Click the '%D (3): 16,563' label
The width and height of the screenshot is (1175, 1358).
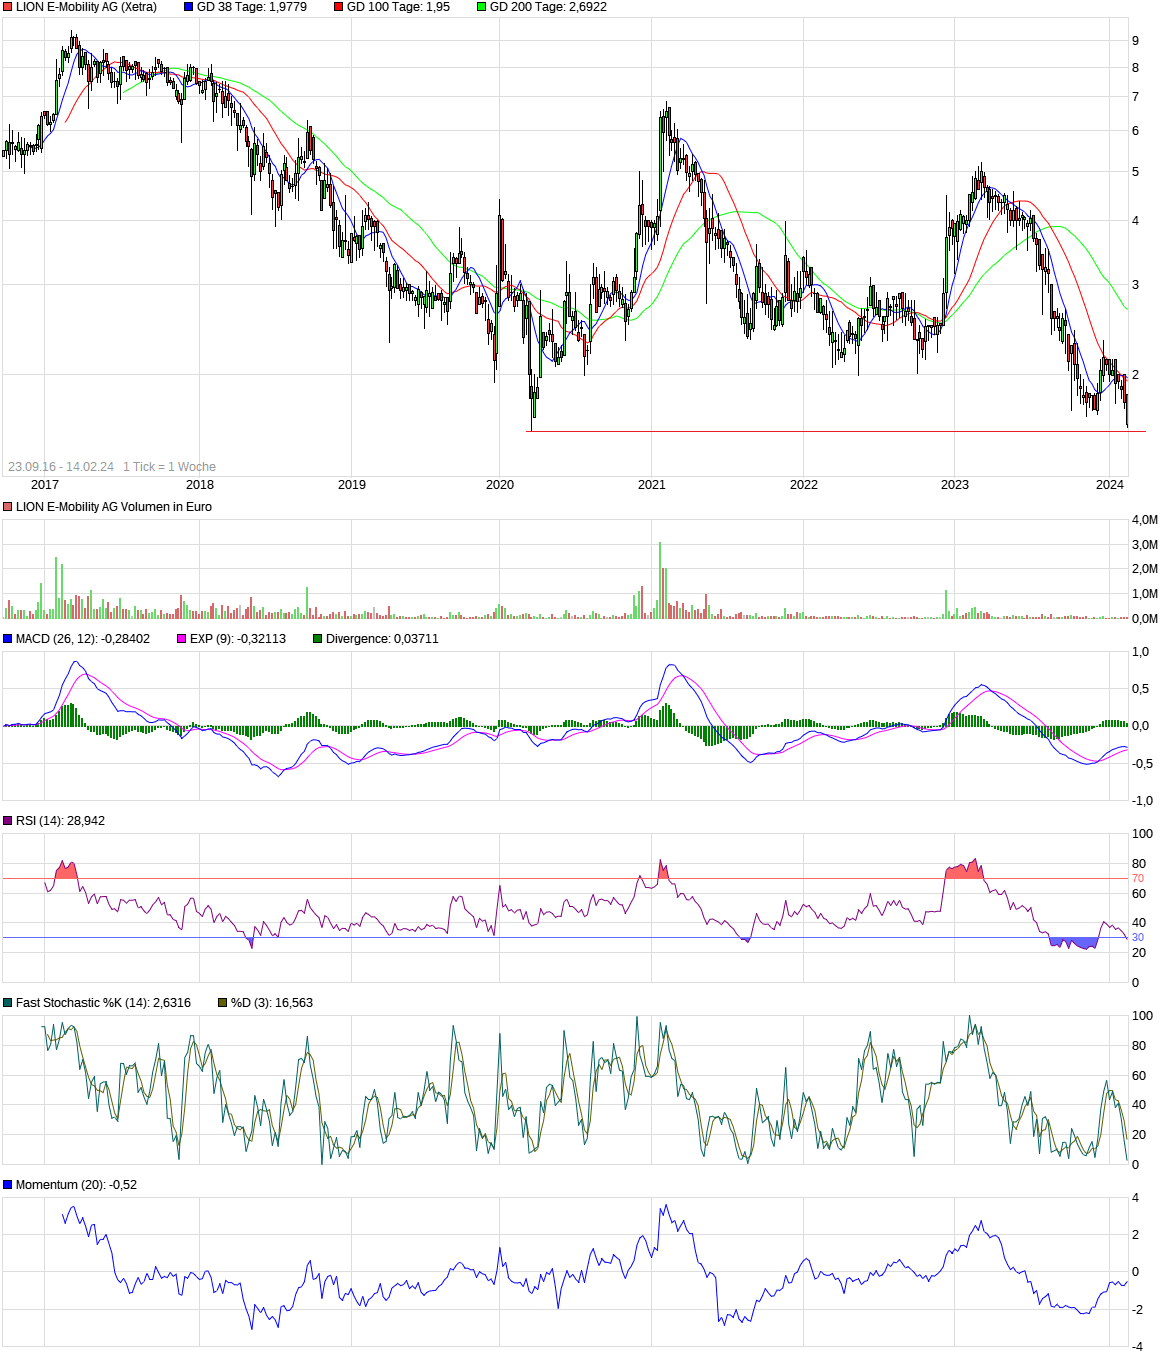(x=272, y=1003)
